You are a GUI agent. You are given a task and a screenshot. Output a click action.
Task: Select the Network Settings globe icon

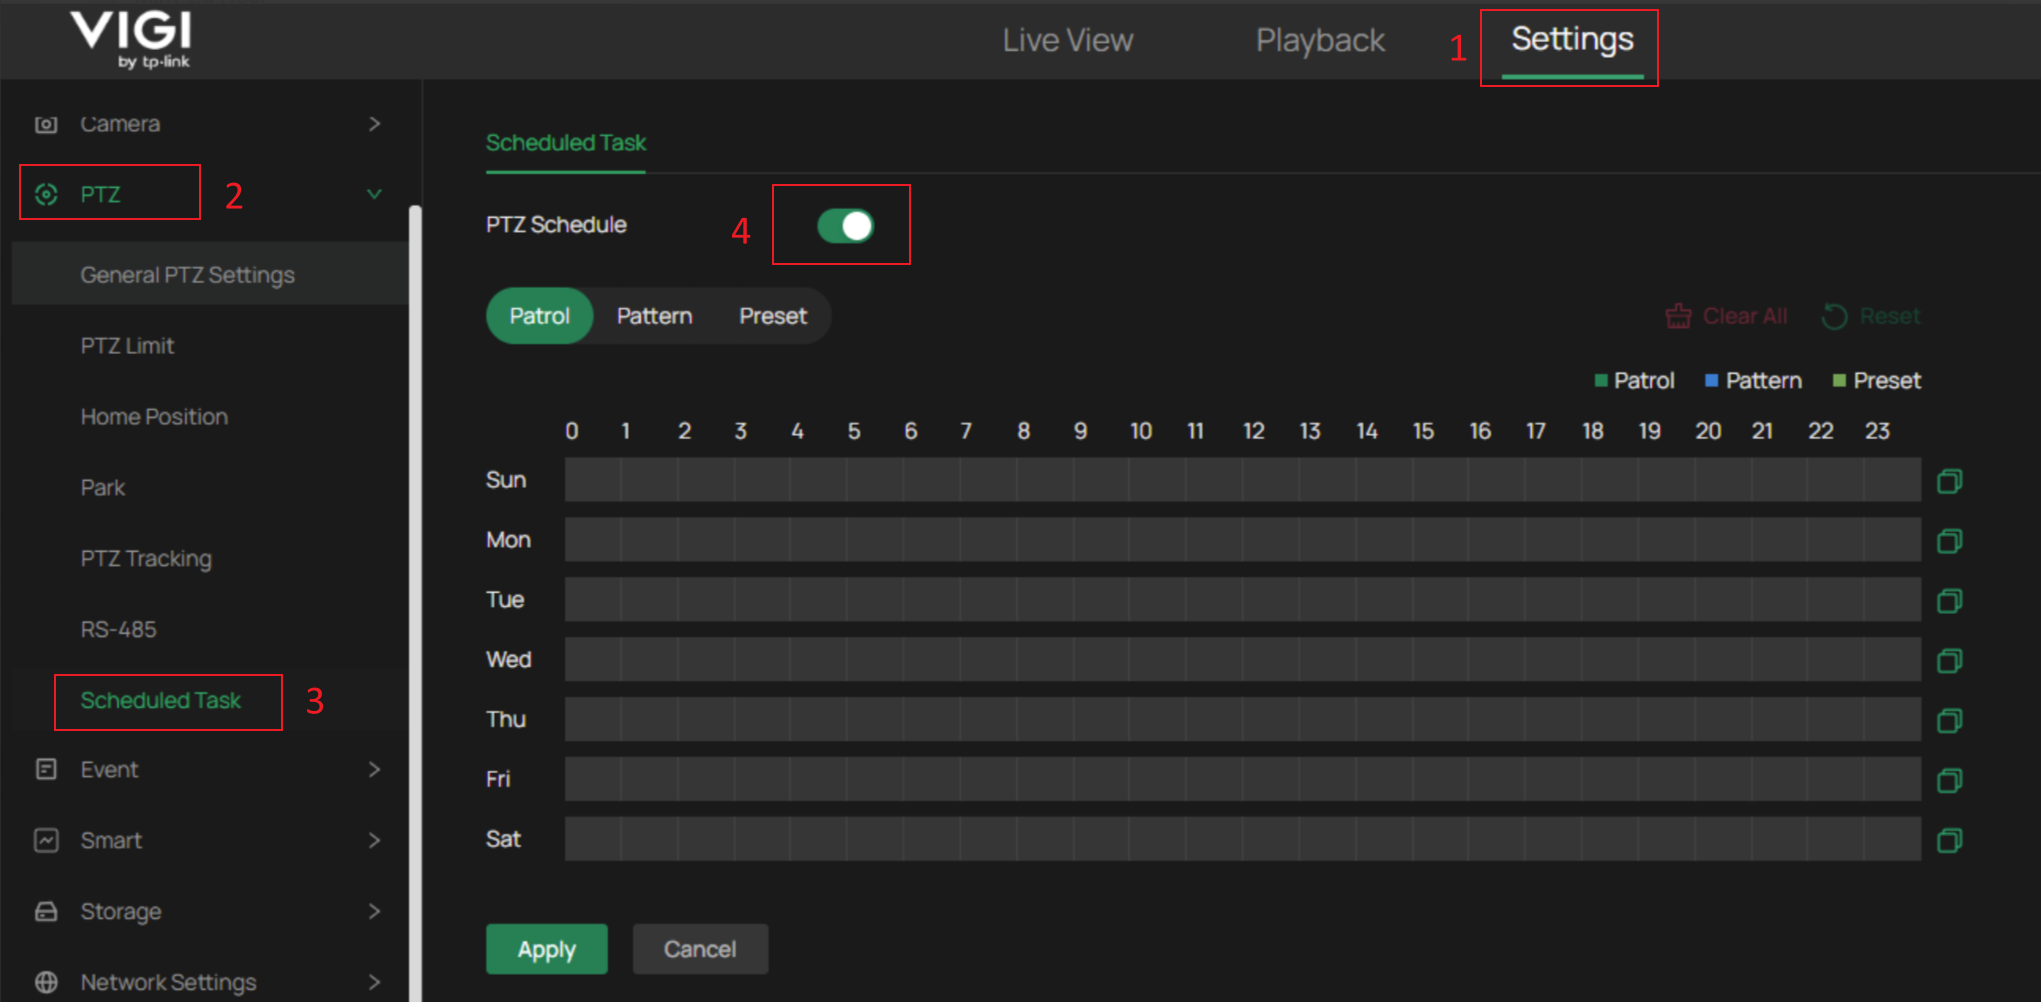click(46, 981)
